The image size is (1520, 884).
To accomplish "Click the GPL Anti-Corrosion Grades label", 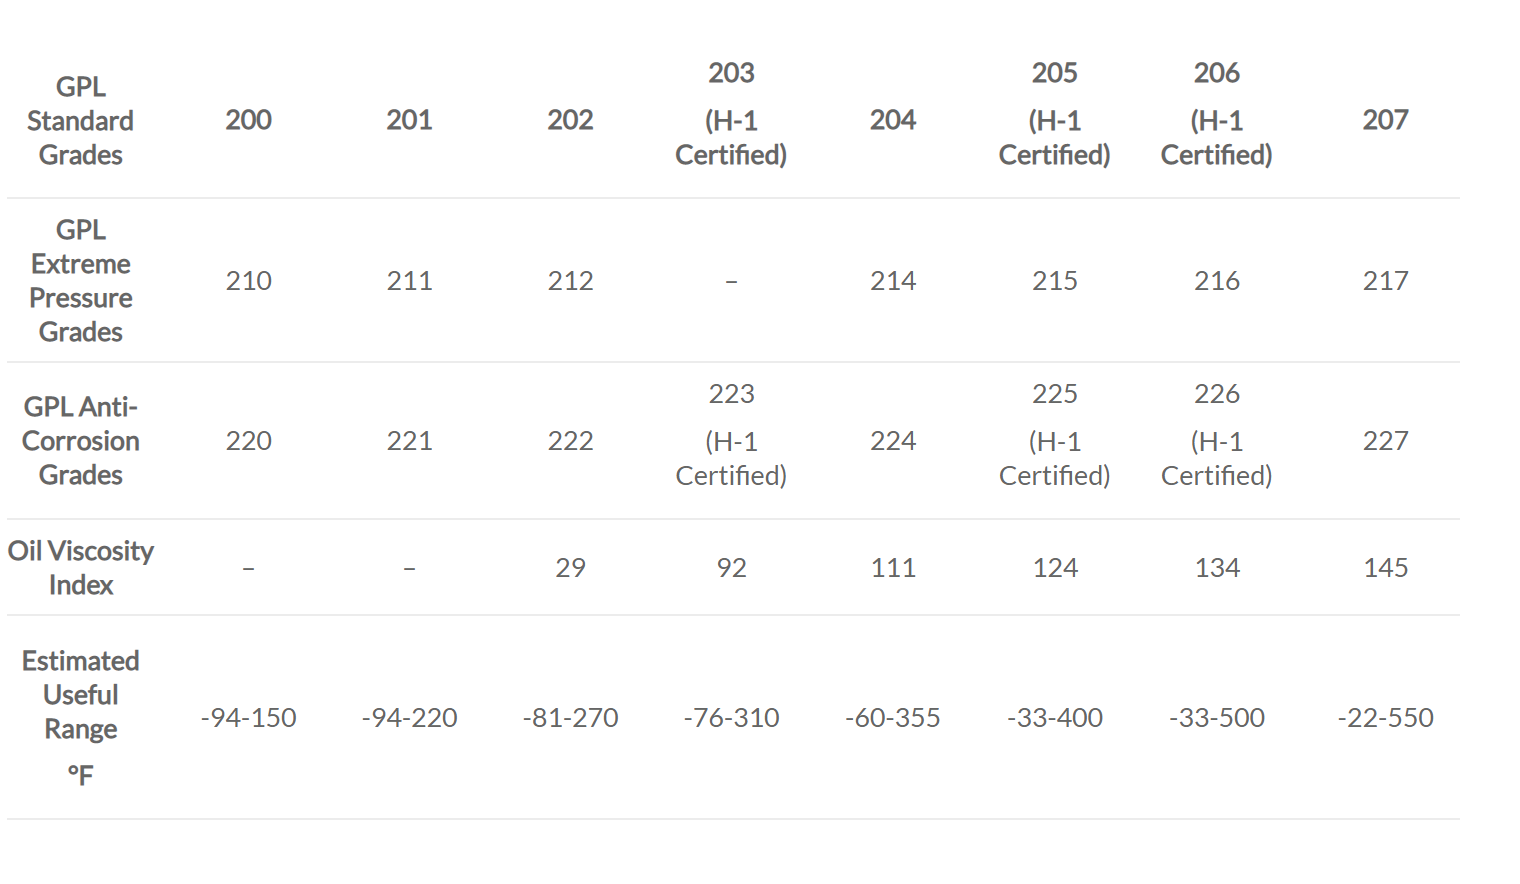I will click(x=80, y=441).
